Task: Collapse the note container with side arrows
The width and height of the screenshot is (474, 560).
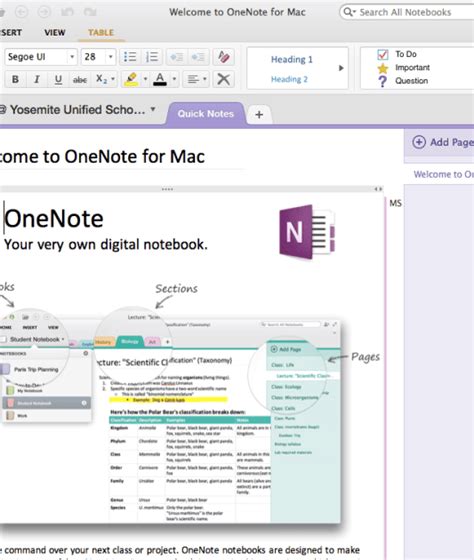Action: click(378, 189)
